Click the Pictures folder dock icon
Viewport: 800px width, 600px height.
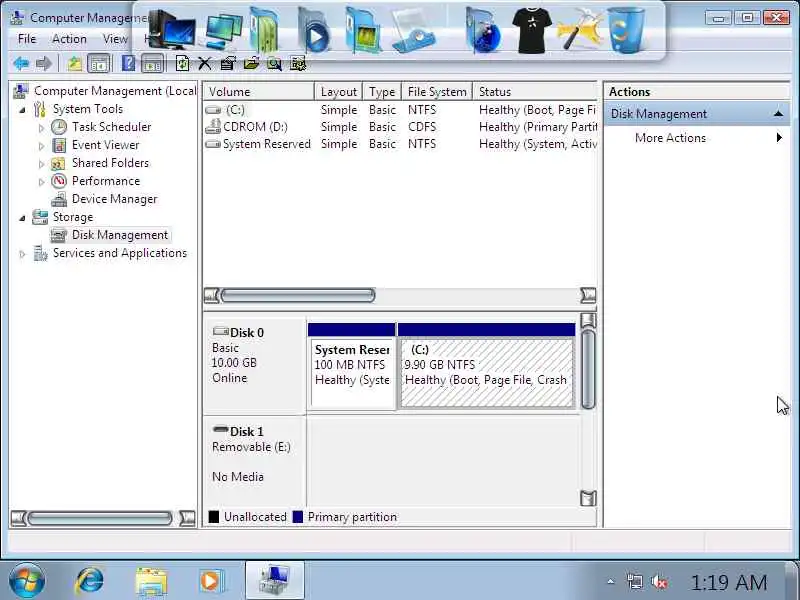click(x=362, y=30)
